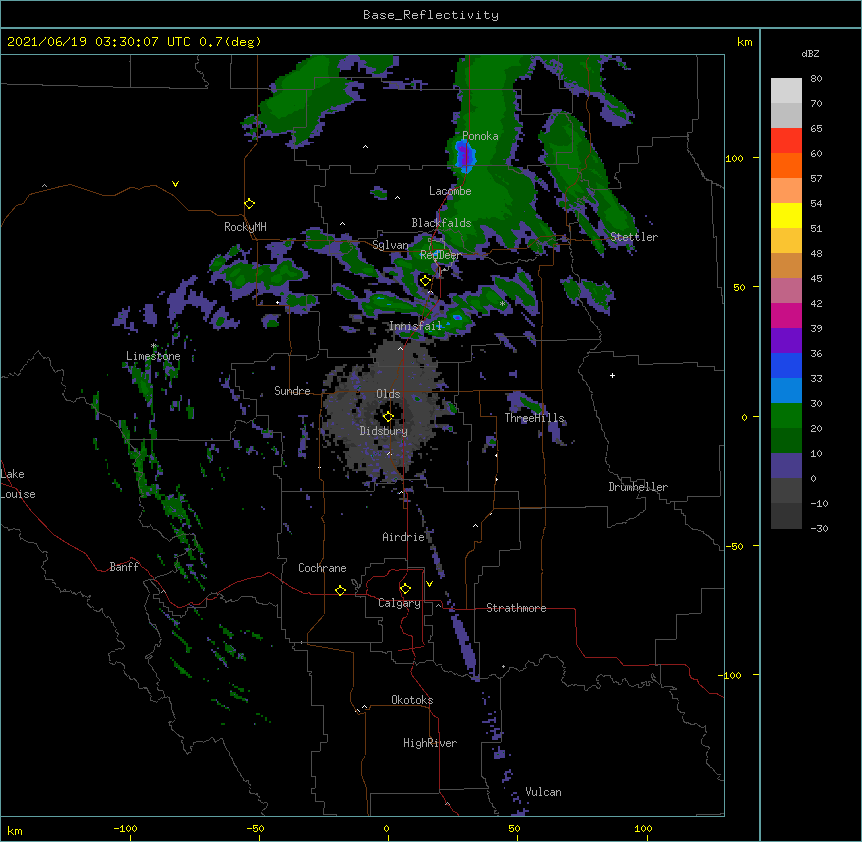Click the Sylvan city label
Viewport: 862px width, 842px height.
pyautogui.click(x=390, y=245)
